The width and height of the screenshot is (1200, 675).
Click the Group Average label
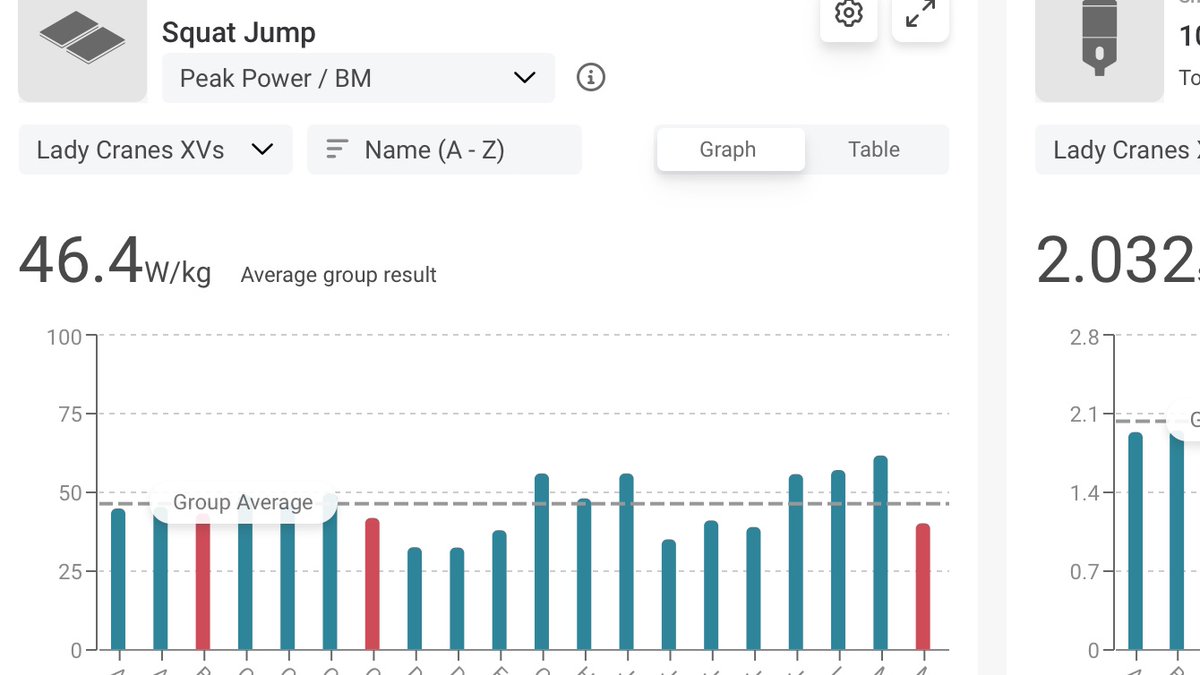point(243,503)
